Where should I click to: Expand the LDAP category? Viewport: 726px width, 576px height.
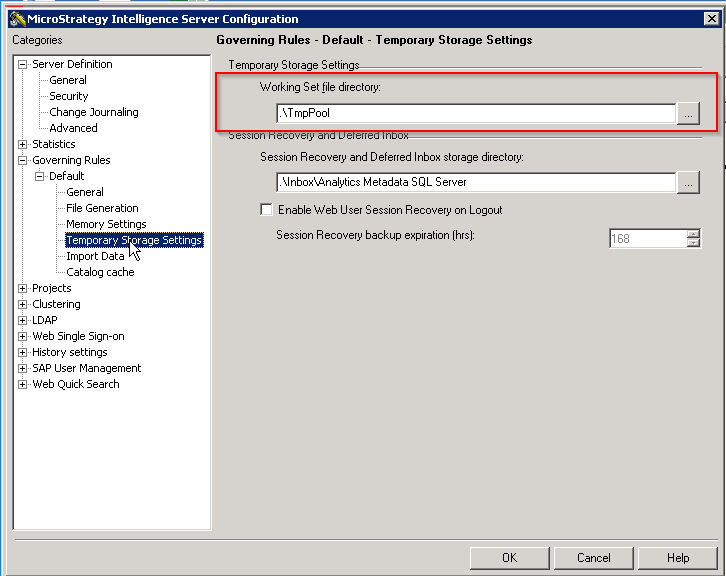point(23,320)
